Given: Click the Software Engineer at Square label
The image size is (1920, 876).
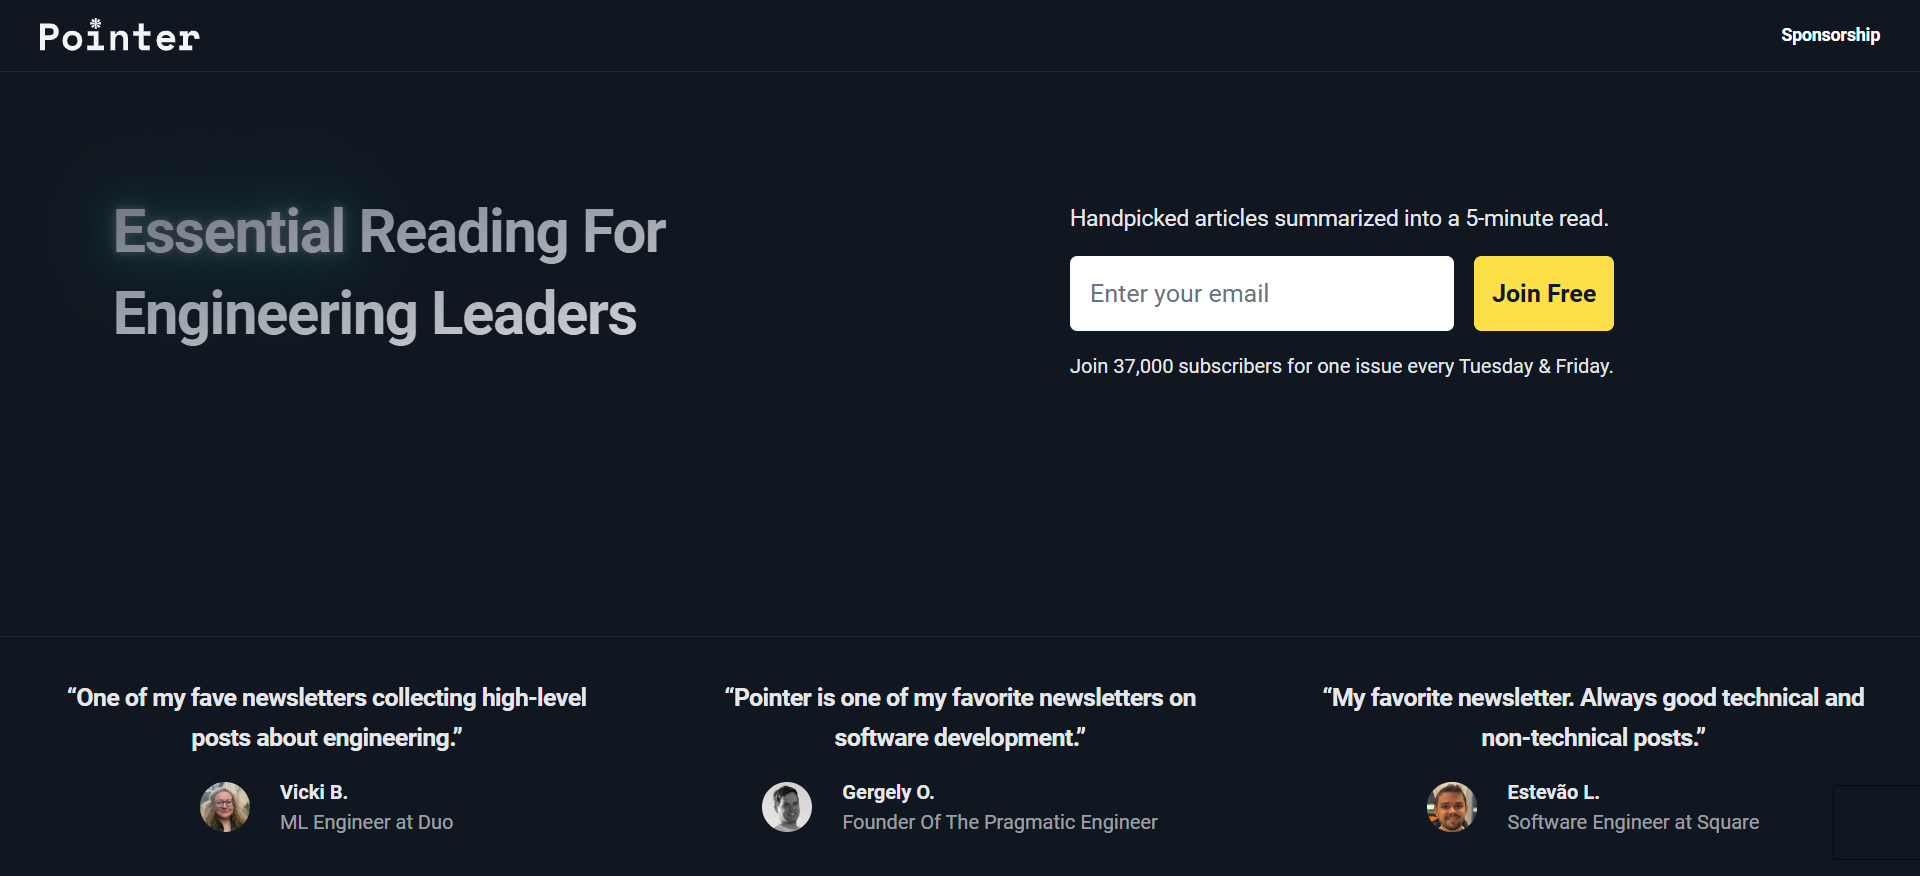Looking at the screenshot, I should click(1633, 822).
